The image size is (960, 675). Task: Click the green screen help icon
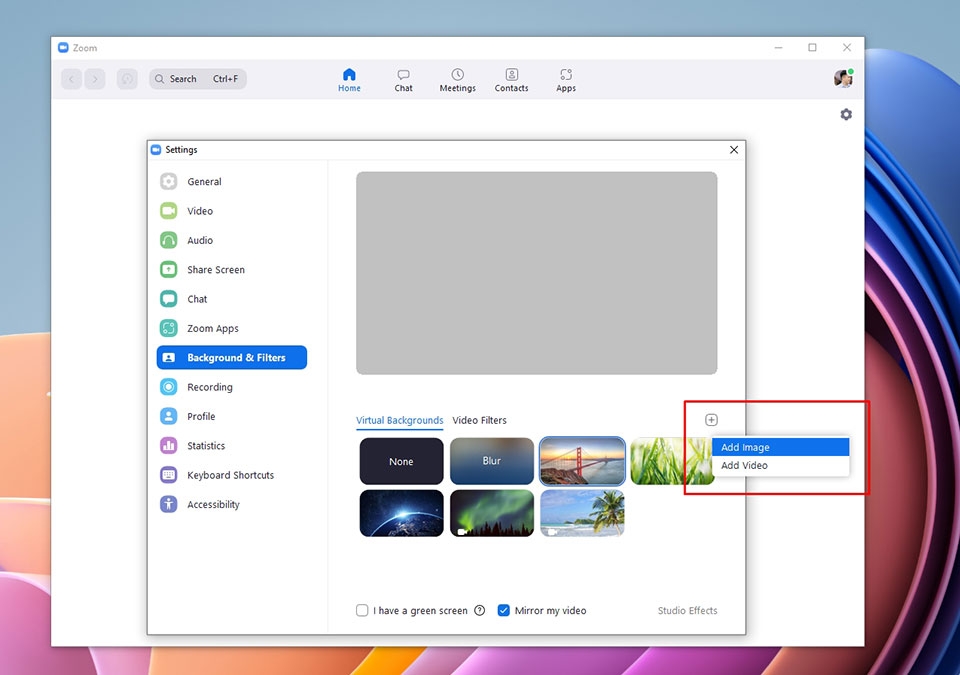(x=480, y=611)
